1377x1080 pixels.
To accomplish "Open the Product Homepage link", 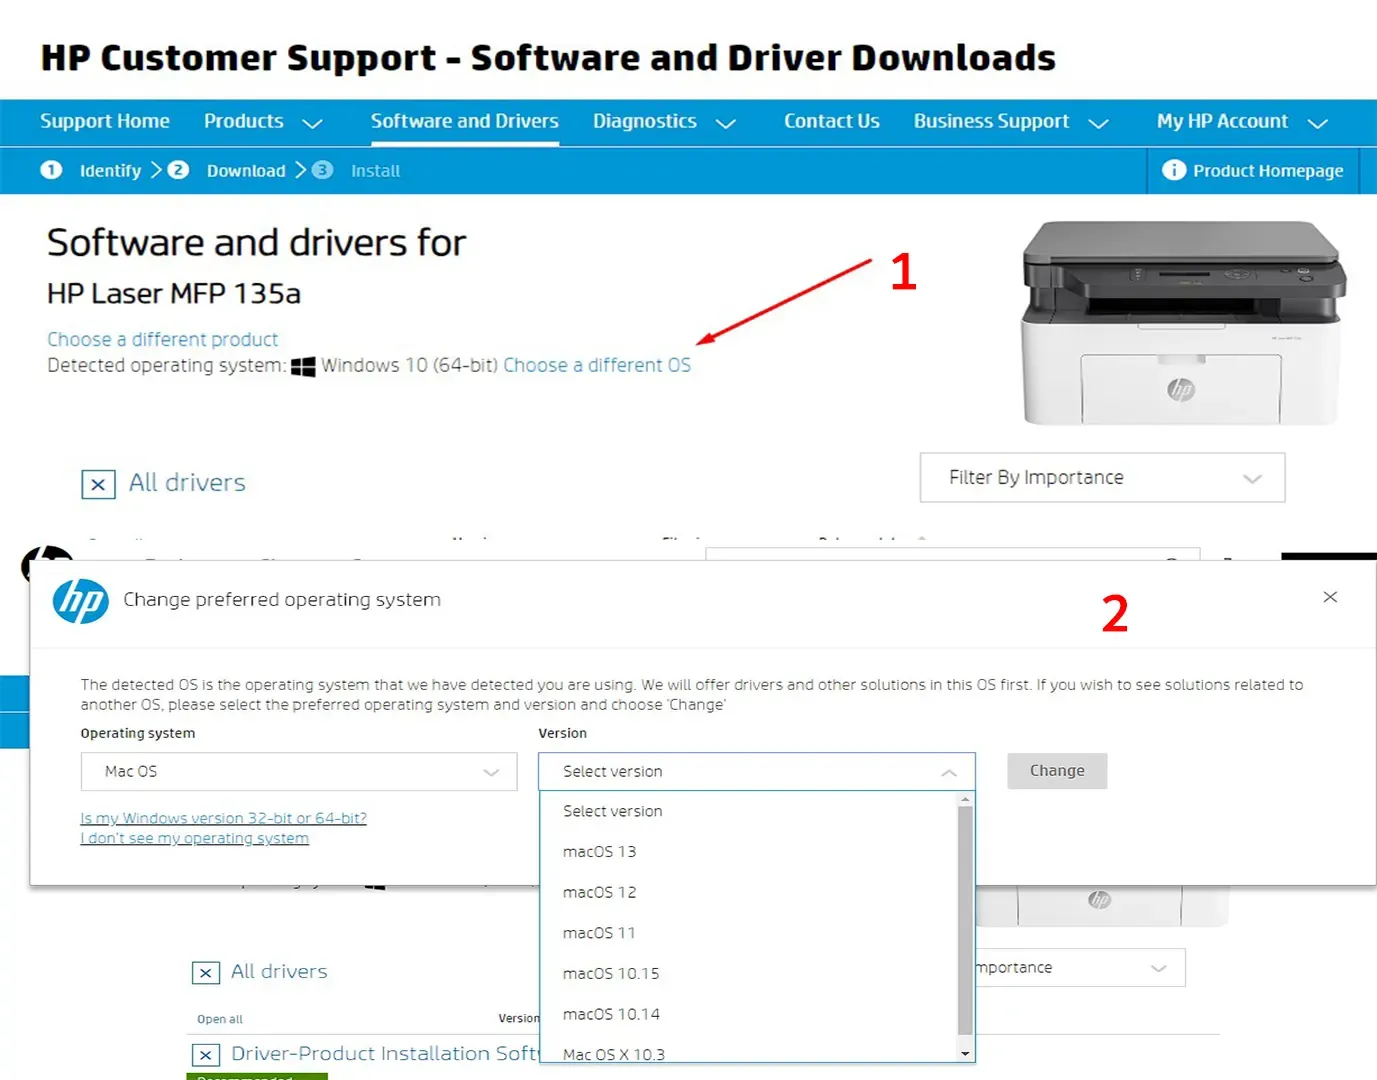I will click(1268, 171).
